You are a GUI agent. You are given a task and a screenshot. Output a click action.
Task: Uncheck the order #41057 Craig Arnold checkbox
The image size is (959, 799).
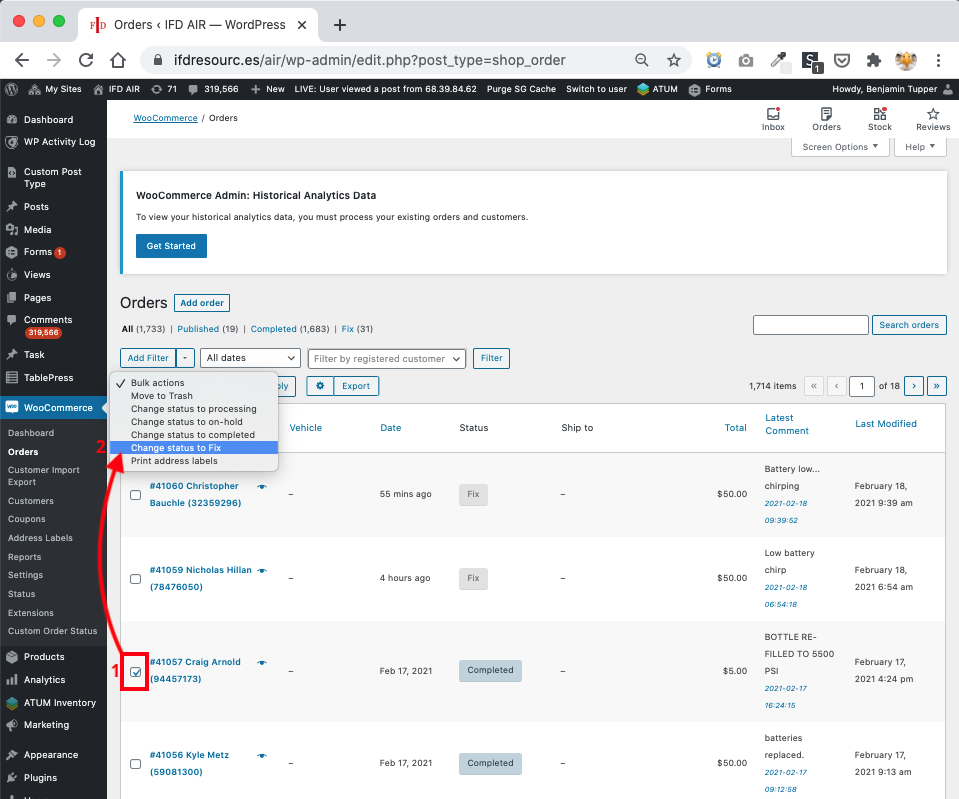click(136, 672)
